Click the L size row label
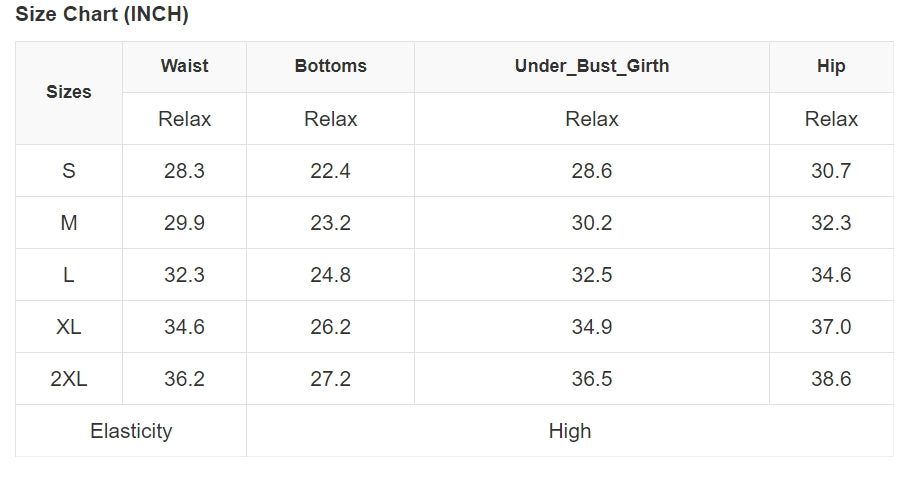 (69, 275)
